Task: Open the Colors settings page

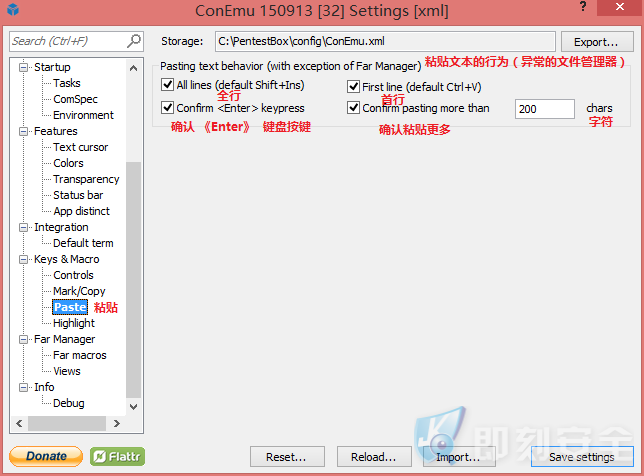Action: coord(68,163)
